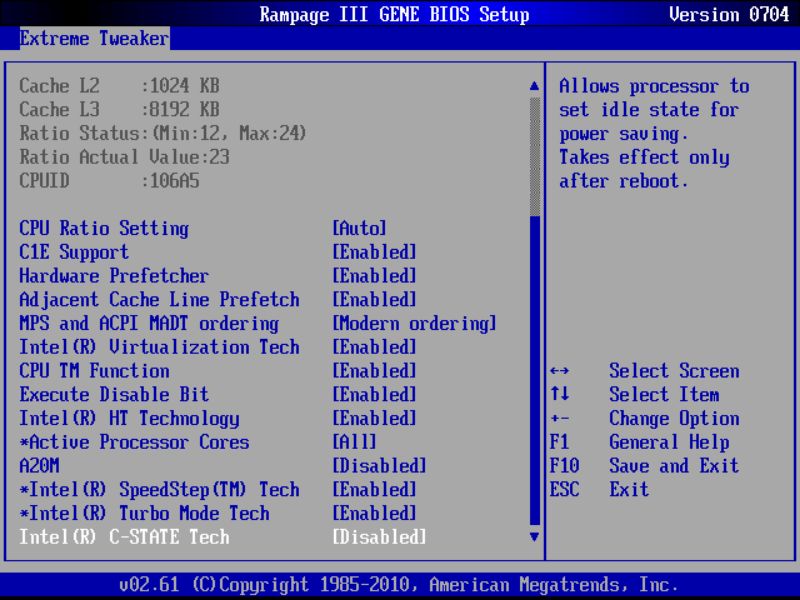
Task: Click the blue scrollbar thumb
Action: click(x=534, y=370)
